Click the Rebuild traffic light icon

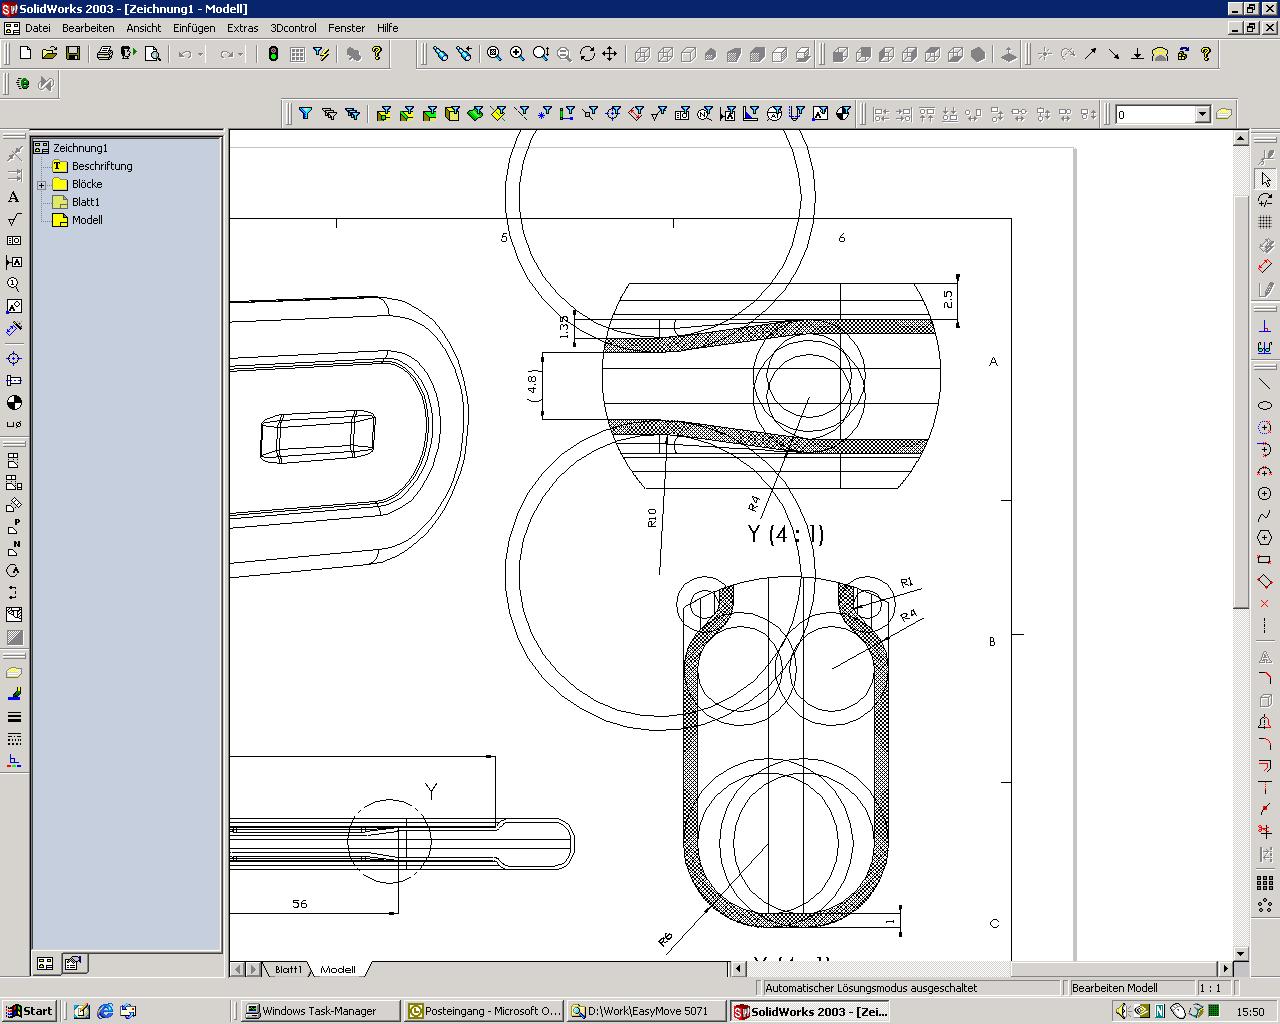(x=273, y=54)
